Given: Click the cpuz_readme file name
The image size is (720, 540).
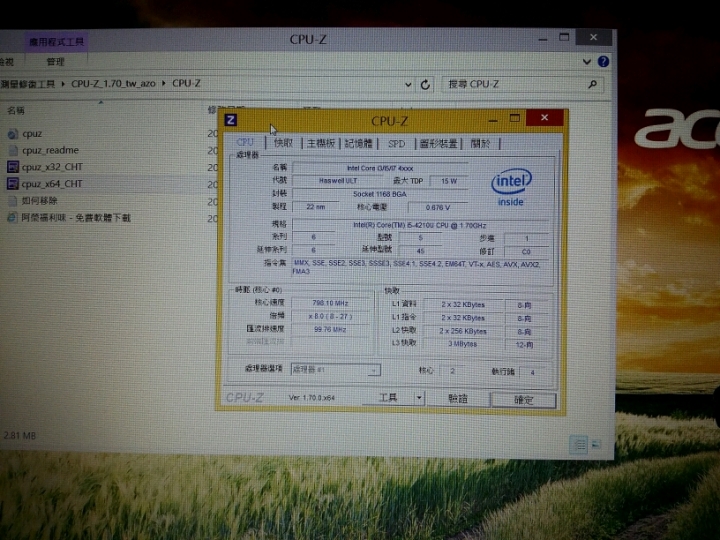Looking at the screenshot, I should 51,150.
